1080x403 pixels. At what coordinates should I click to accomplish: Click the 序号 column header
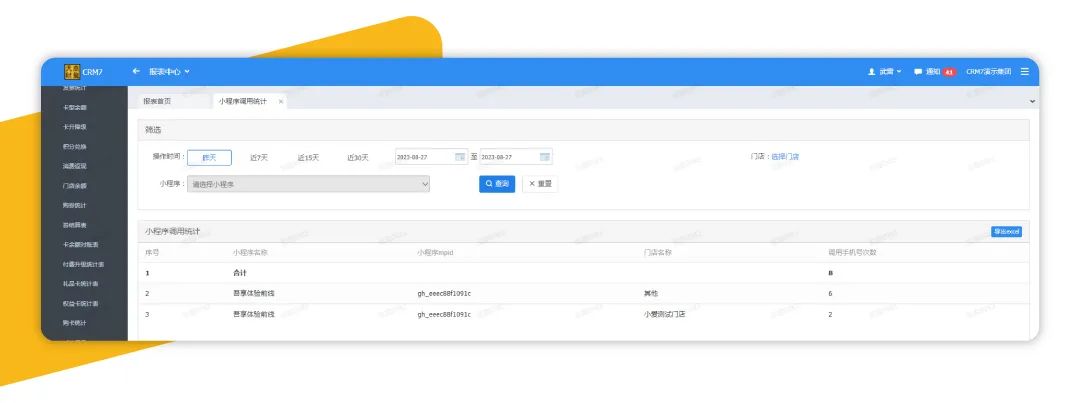152,253
